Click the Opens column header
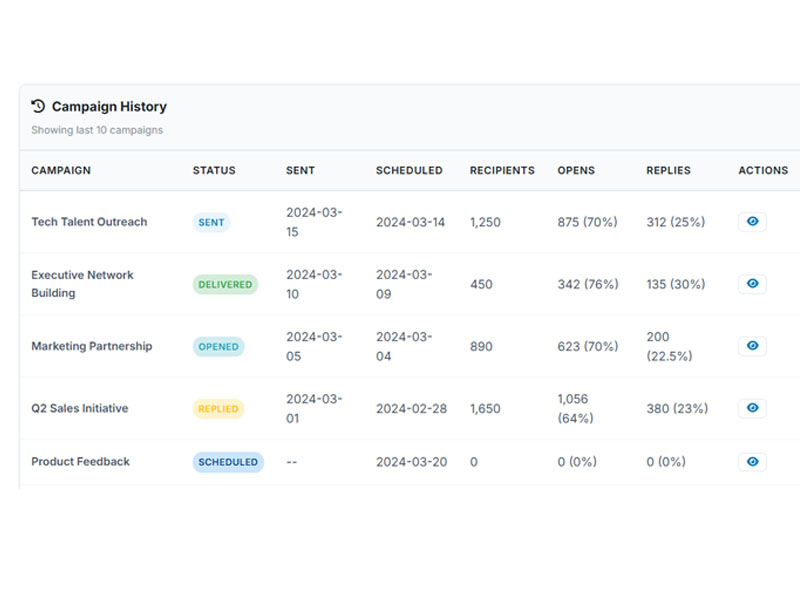This screenshot has width=800, height=600. tap(576, 171)
